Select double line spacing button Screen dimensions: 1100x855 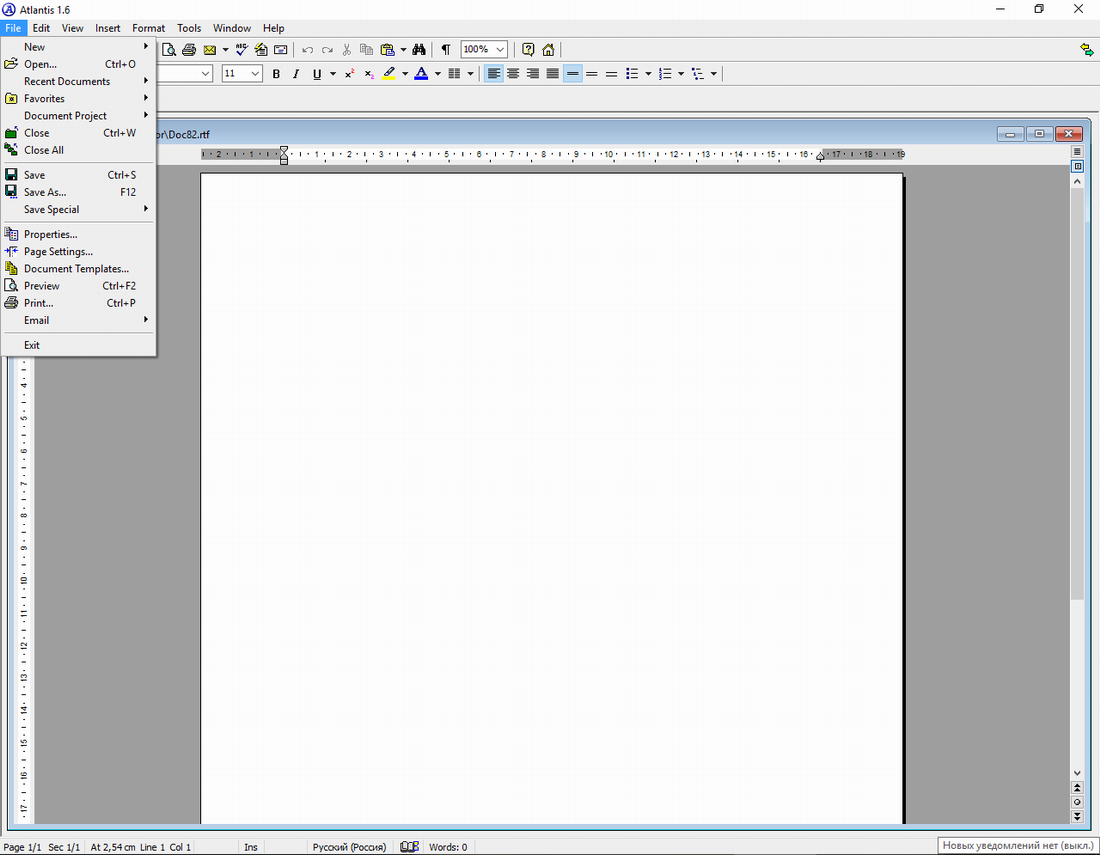pos(612,74)
